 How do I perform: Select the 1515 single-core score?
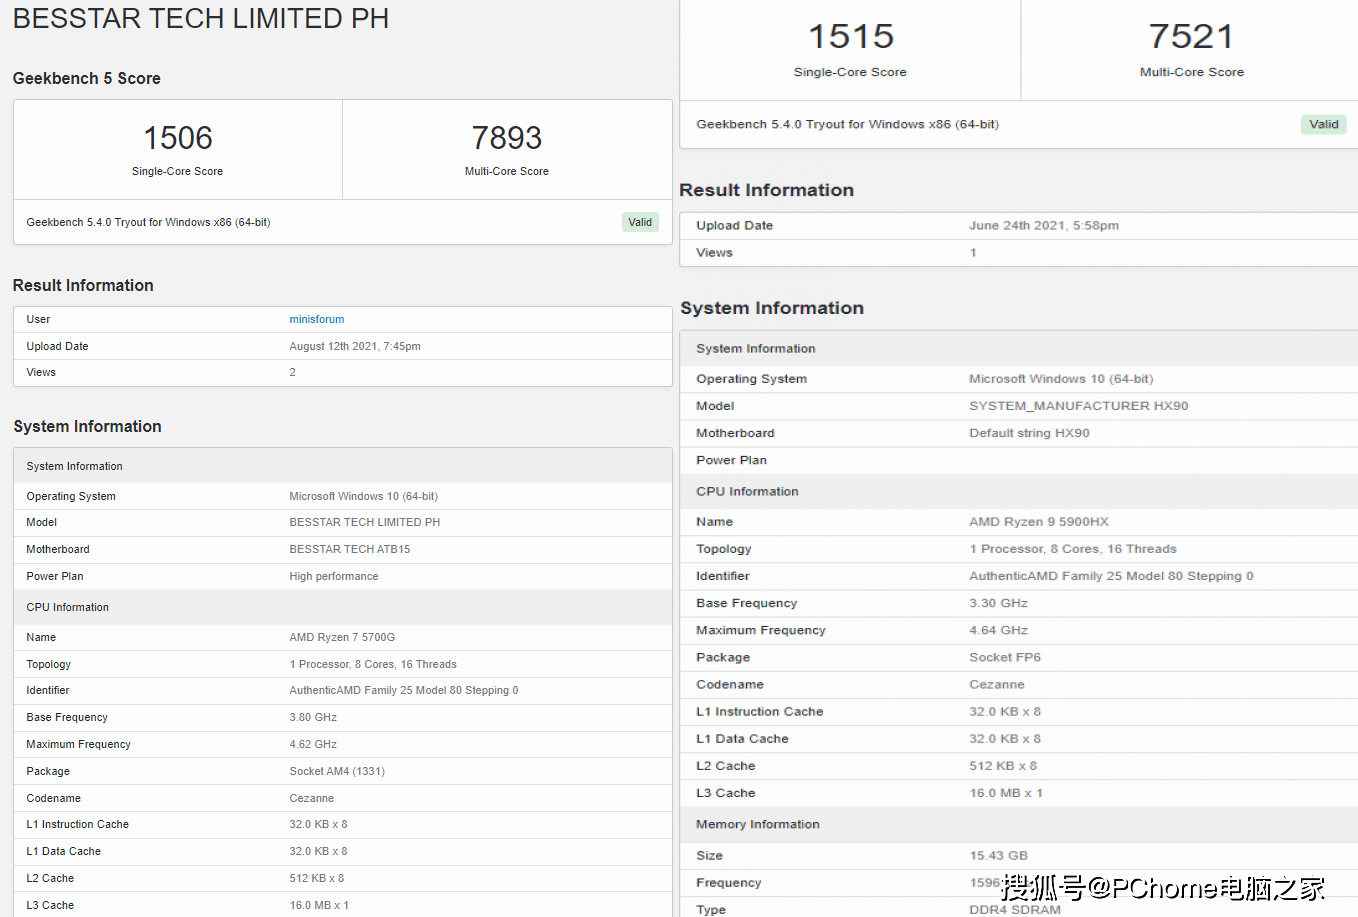point(850,37)
